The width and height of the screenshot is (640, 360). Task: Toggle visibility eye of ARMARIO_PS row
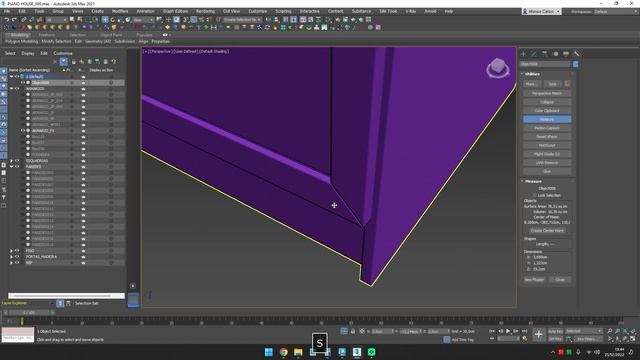23,131
